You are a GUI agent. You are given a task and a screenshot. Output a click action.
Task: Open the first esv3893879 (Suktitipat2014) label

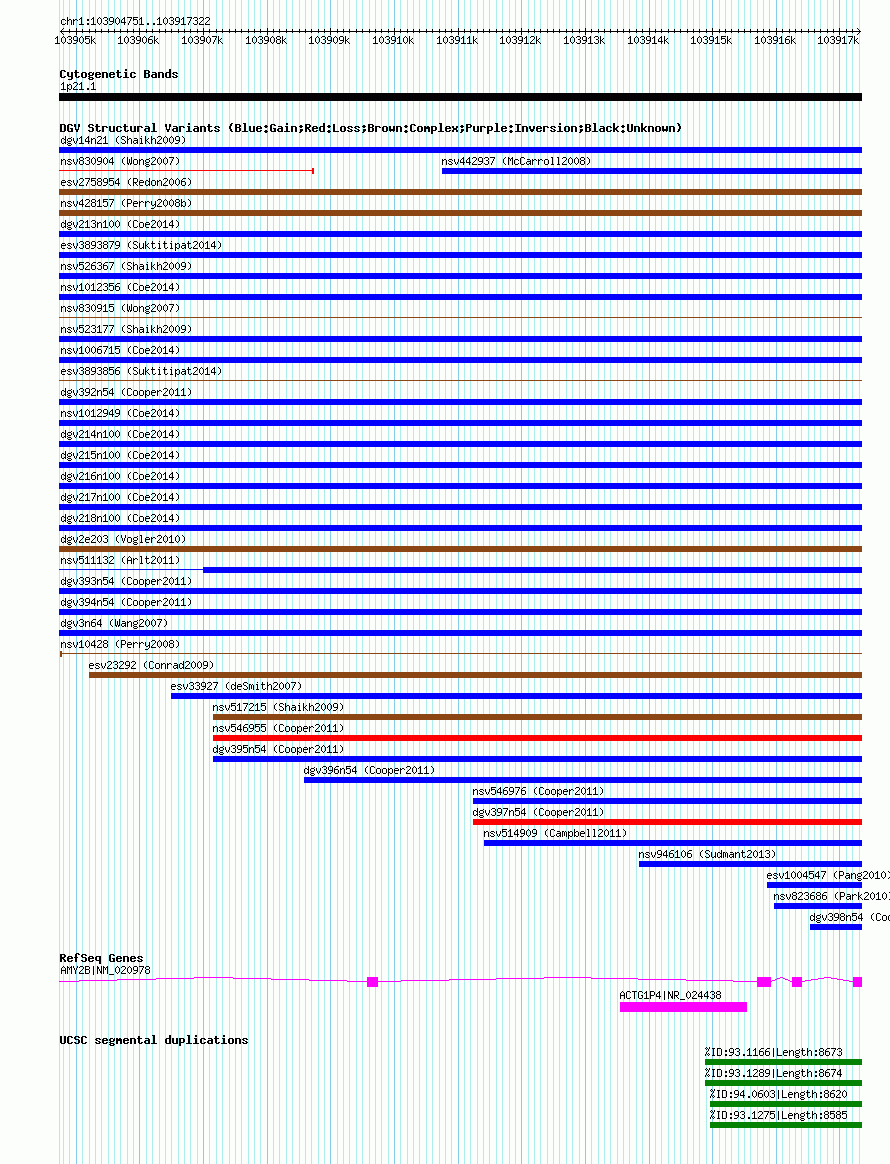(x=141, y=245)
